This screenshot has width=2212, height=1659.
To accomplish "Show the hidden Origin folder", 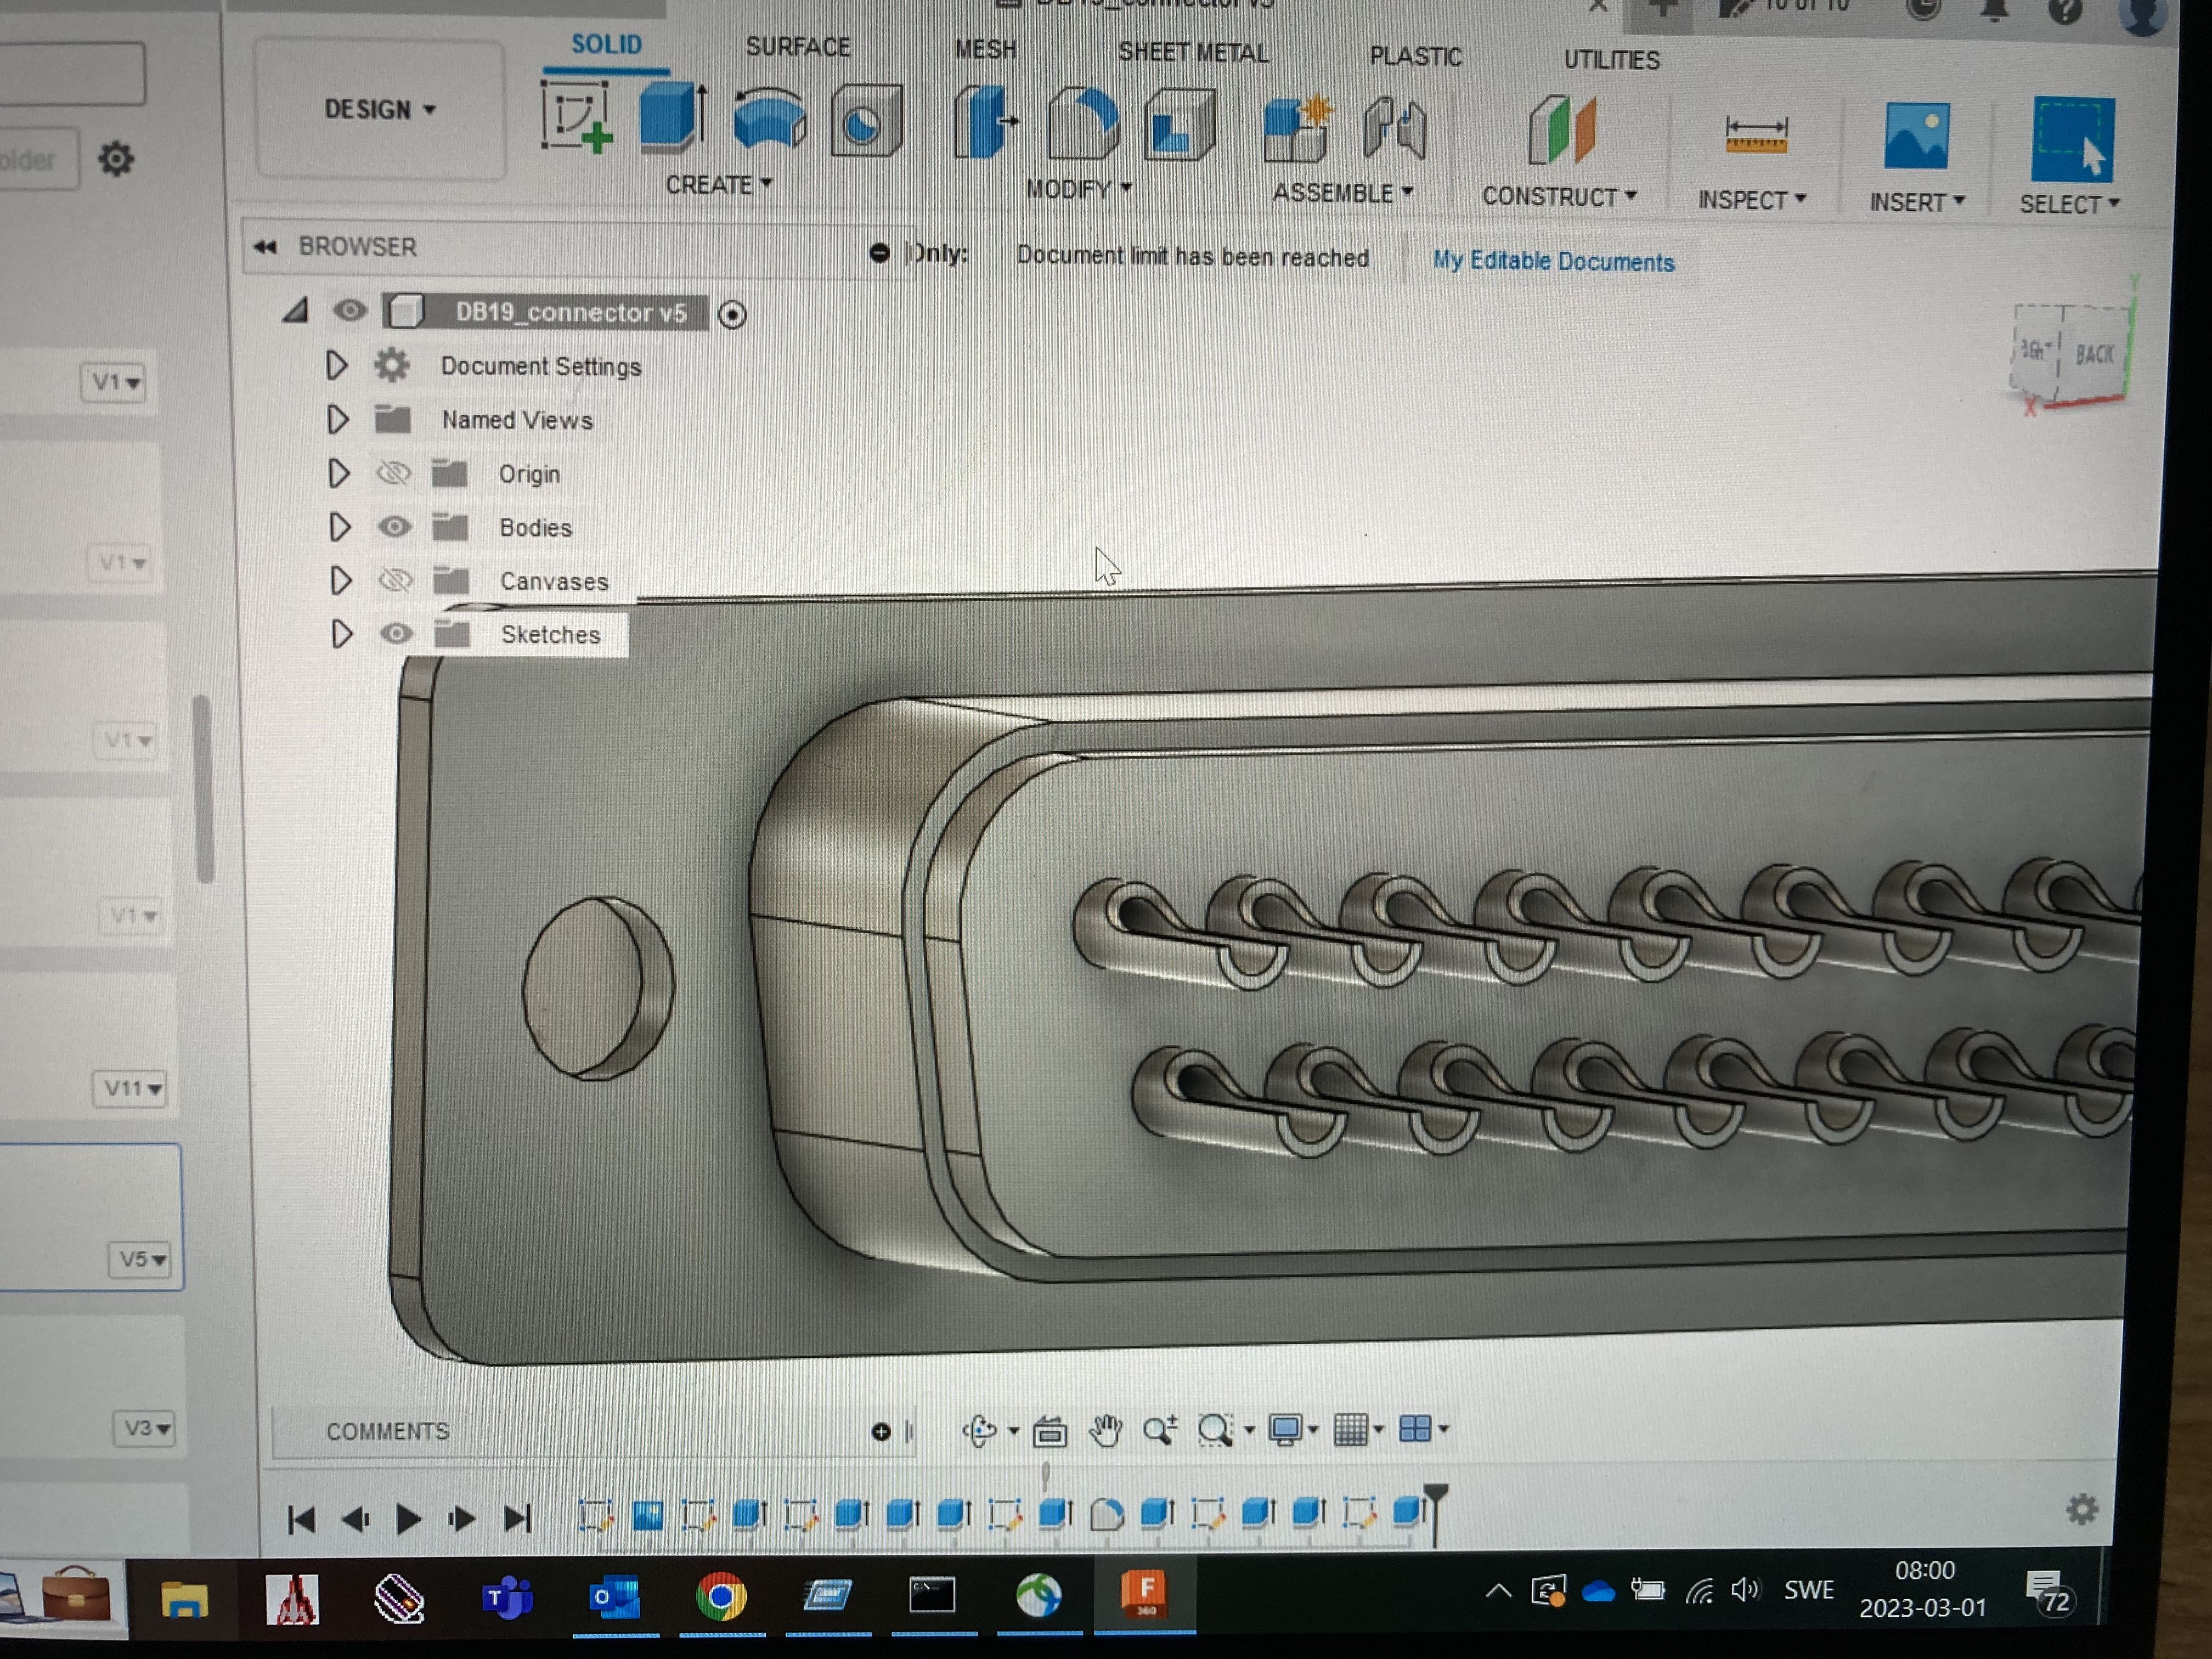I will pyautogui.click(x=394, y=472).
